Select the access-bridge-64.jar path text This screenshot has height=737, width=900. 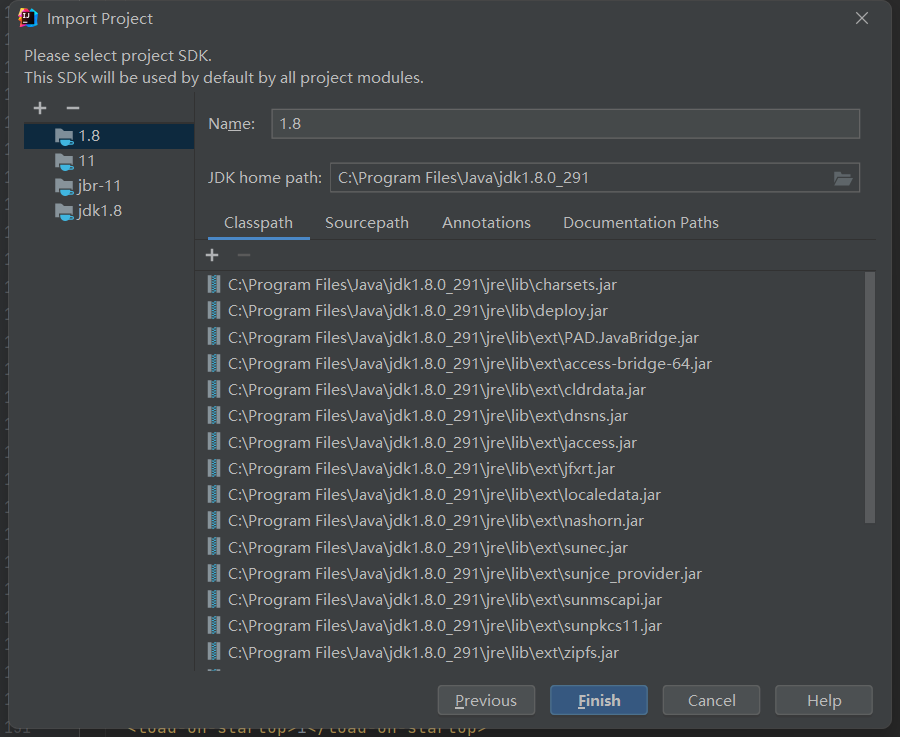click(470, 364)
